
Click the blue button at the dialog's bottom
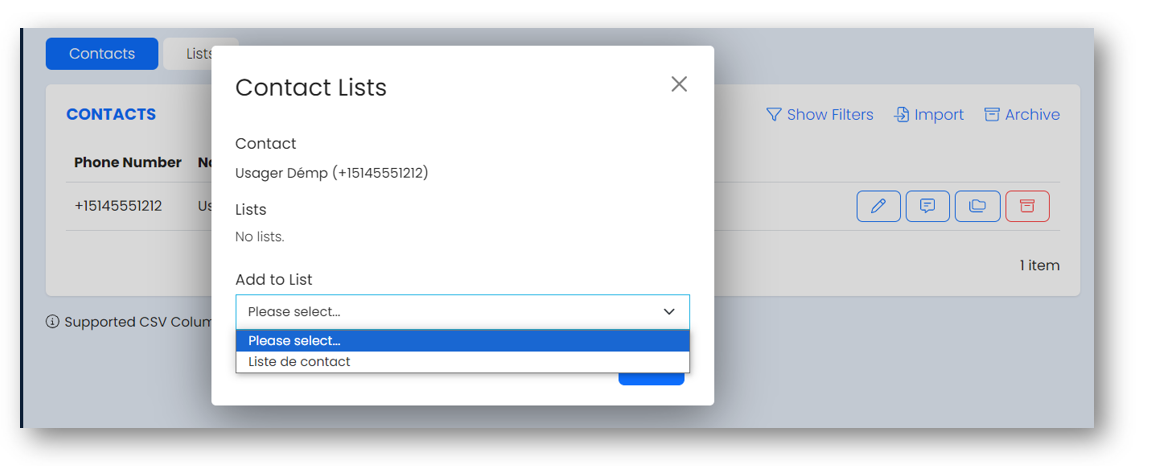coord(651,378)
